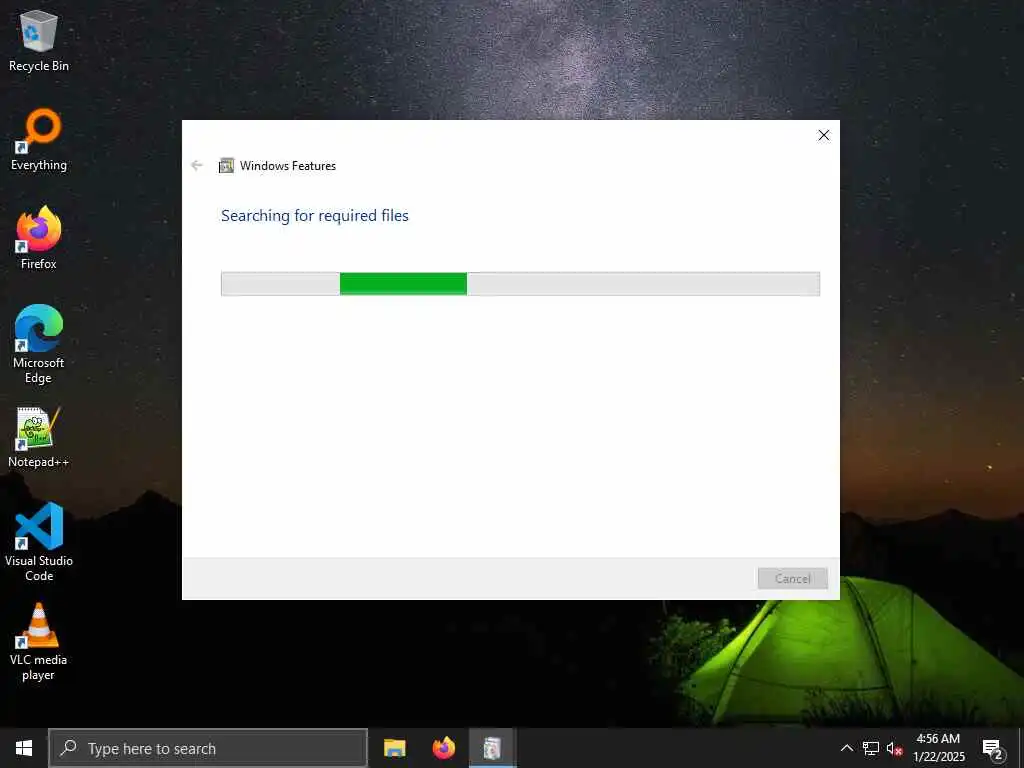Open the Microsoft Edge desktop shortcut
Screen dimensions: 1024x768
pyautogui.click(x=39, y=344)
